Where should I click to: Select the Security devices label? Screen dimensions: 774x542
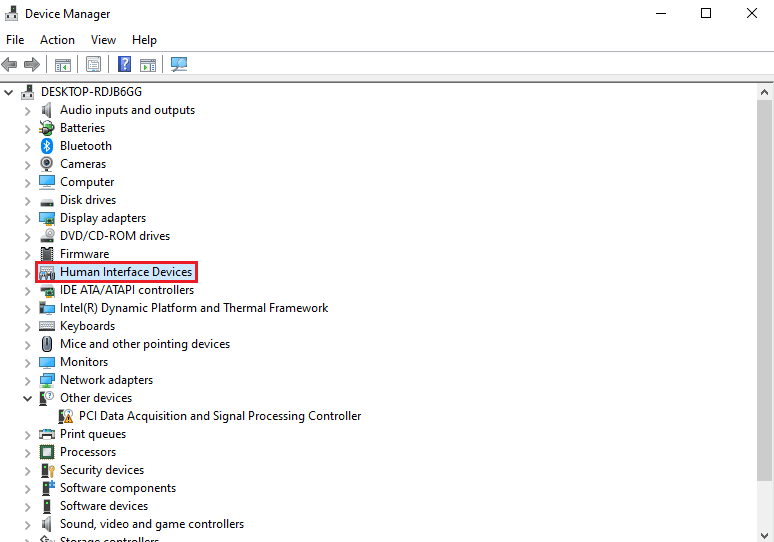[102, 470]
